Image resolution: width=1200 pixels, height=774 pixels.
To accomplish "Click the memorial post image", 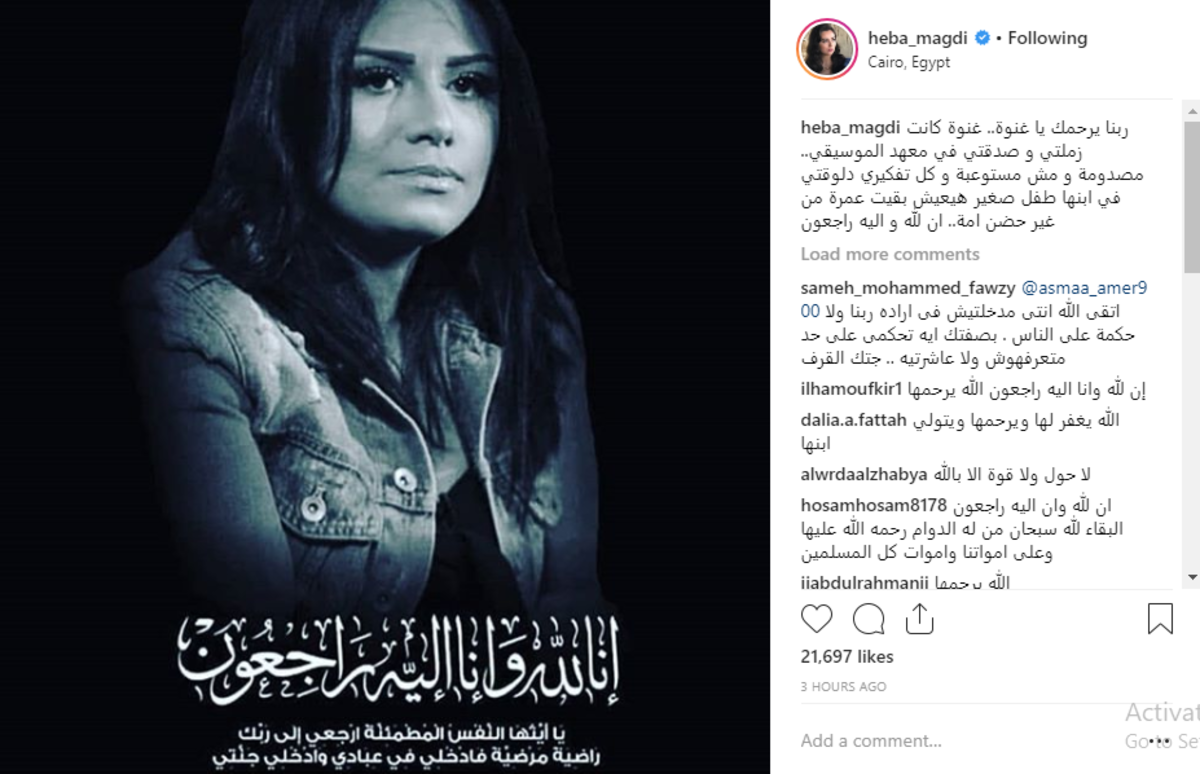I will (x=385, y=387).
